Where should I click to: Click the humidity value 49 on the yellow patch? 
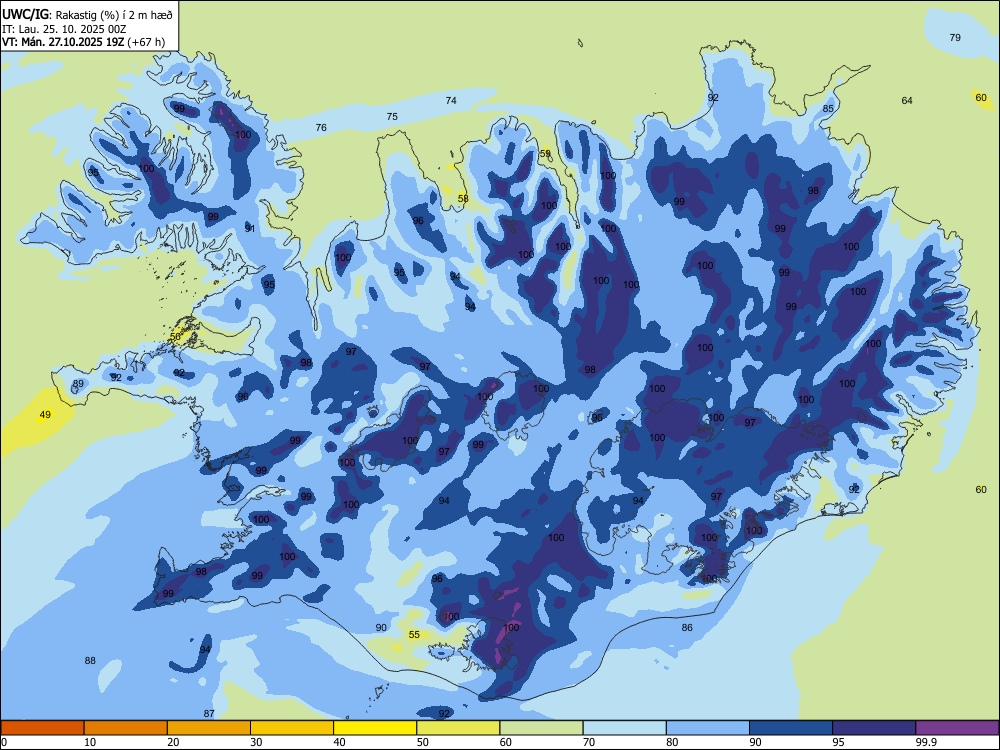(x=45, y=415)
